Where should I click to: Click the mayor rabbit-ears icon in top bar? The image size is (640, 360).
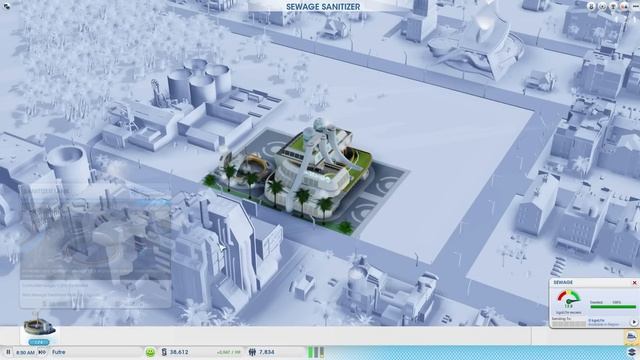592,6
